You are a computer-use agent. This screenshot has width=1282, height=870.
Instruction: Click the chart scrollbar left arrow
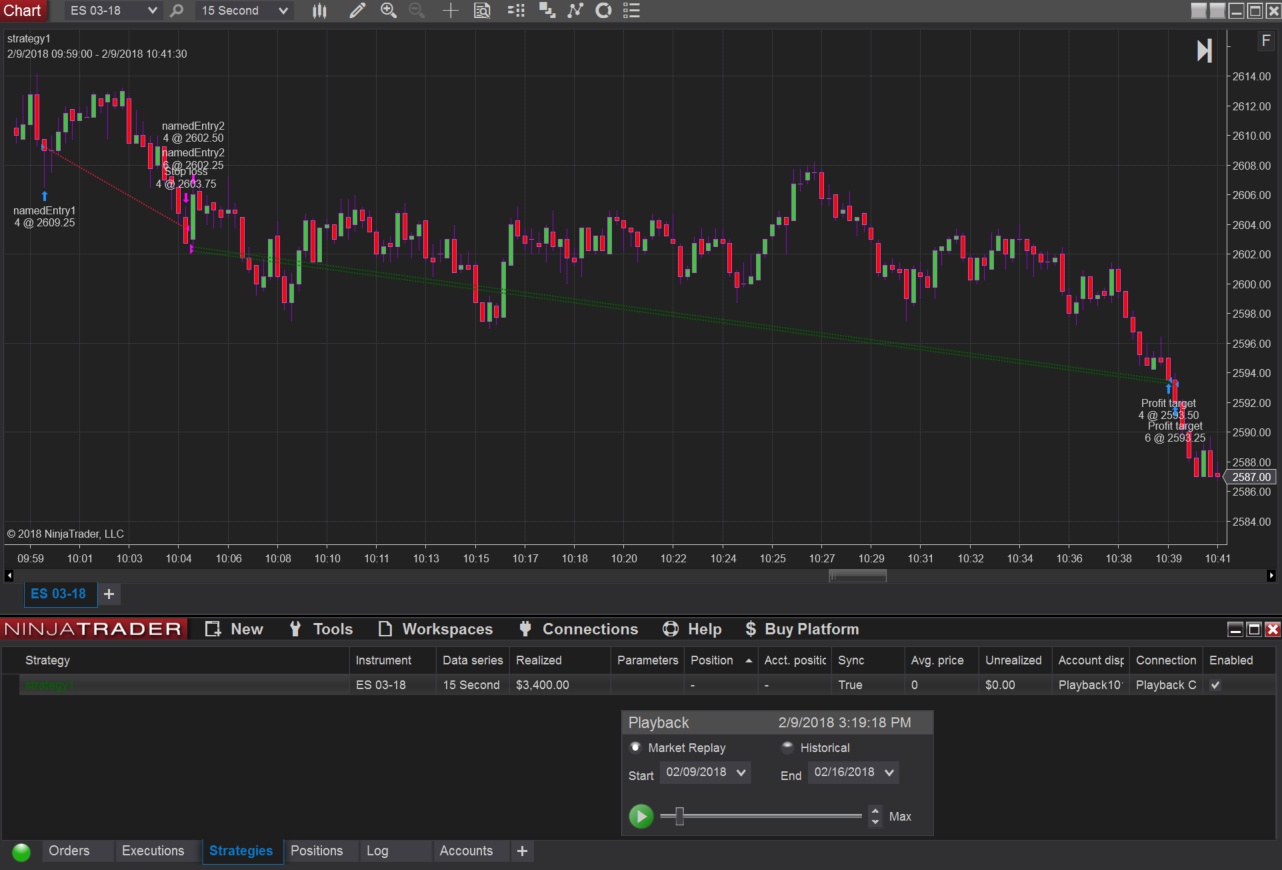(x=9, y=575)
